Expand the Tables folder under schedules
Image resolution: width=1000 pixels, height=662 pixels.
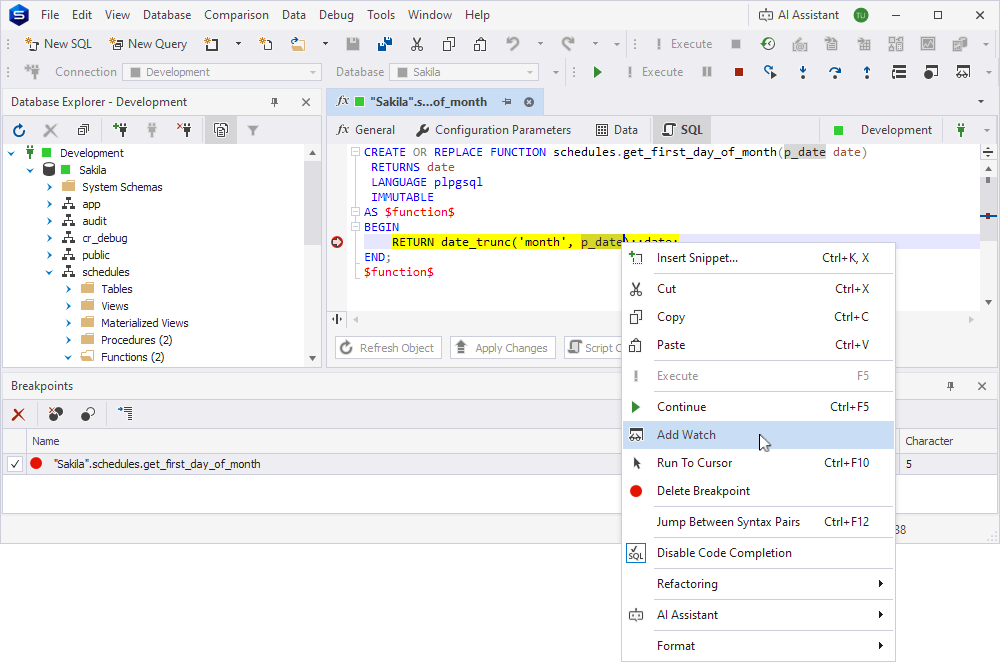69,290
